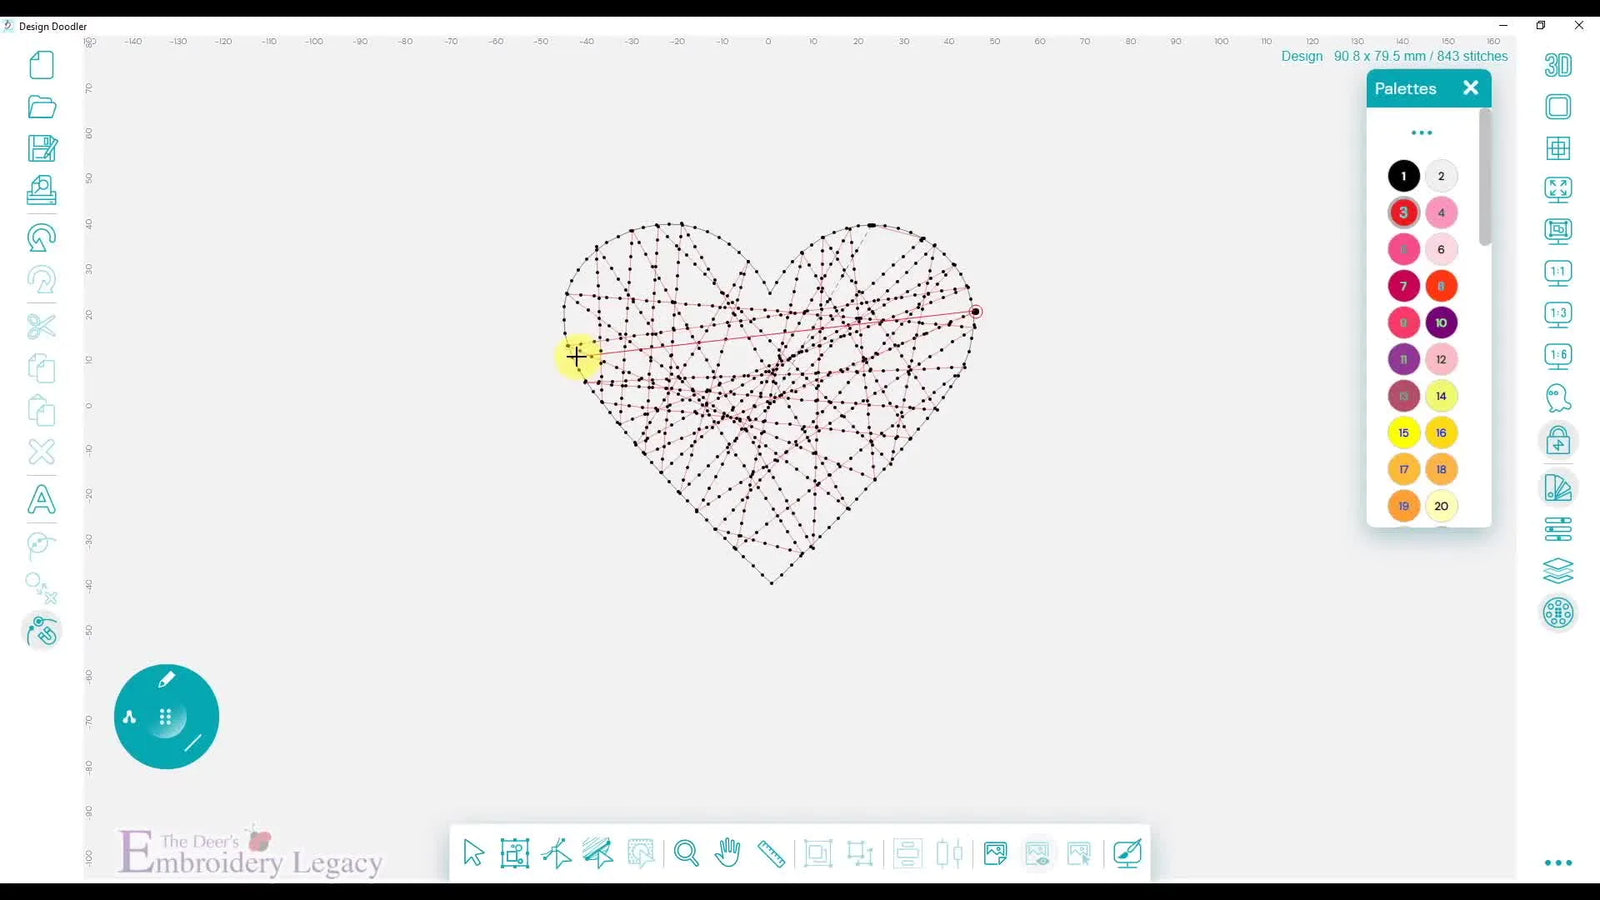Expand more options at bottom right

click(1558, 862)
